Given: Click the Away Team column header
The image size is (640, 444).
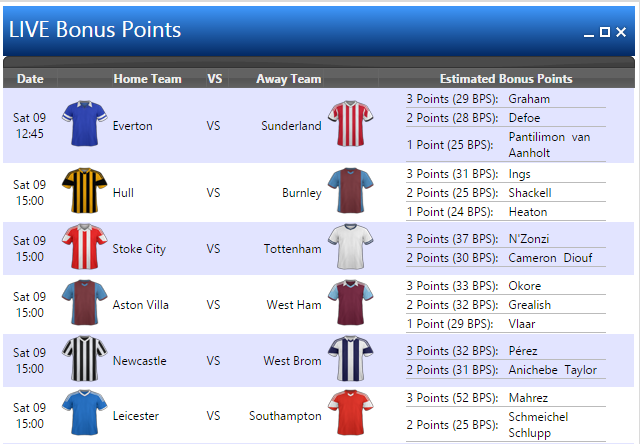Looking at the screenshot, I should [289, 78].
